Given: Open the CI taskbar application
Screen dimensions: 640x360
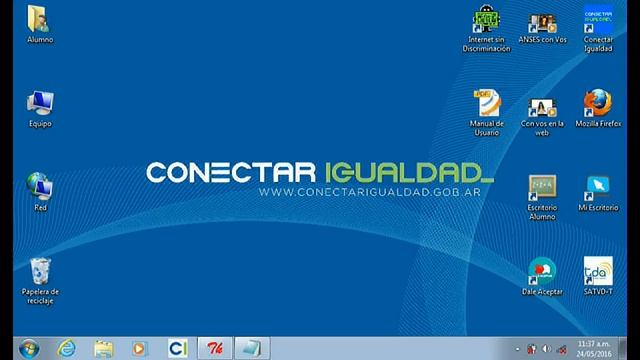Looking at the screenshot, I should pos(178,349).
